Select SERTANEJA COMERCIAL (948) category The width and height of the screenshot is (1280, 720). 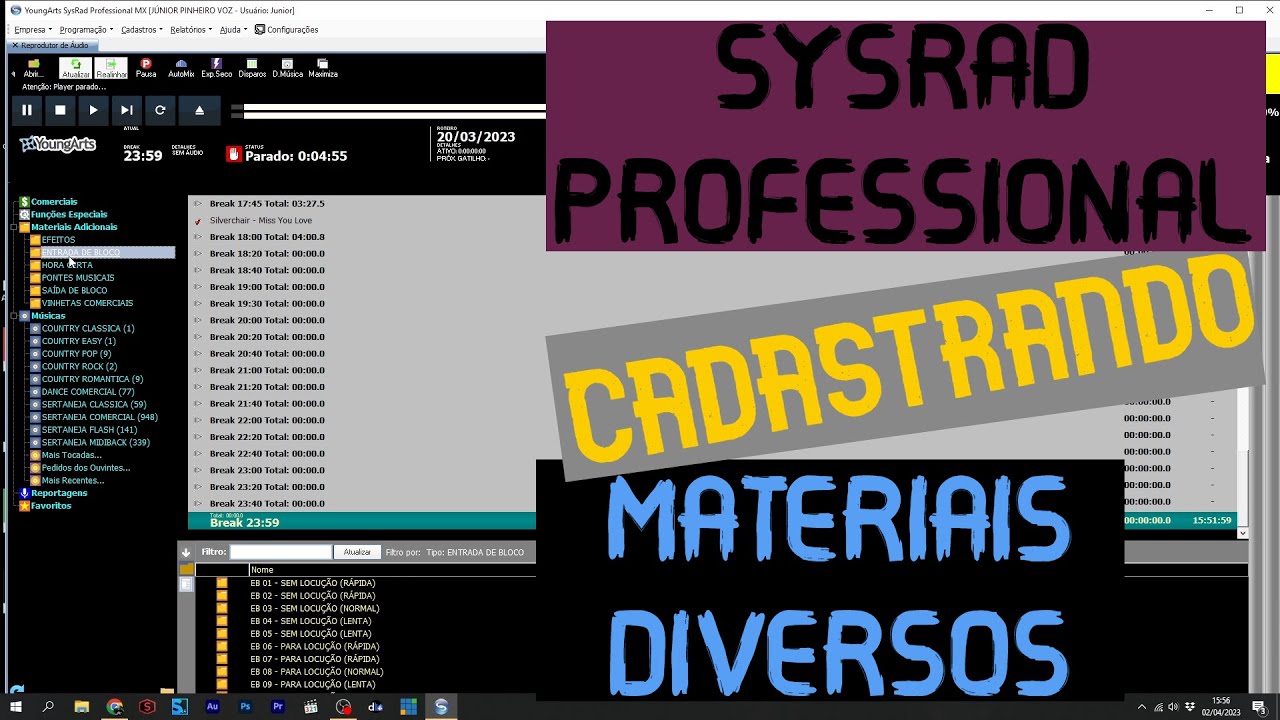point(100,417)
